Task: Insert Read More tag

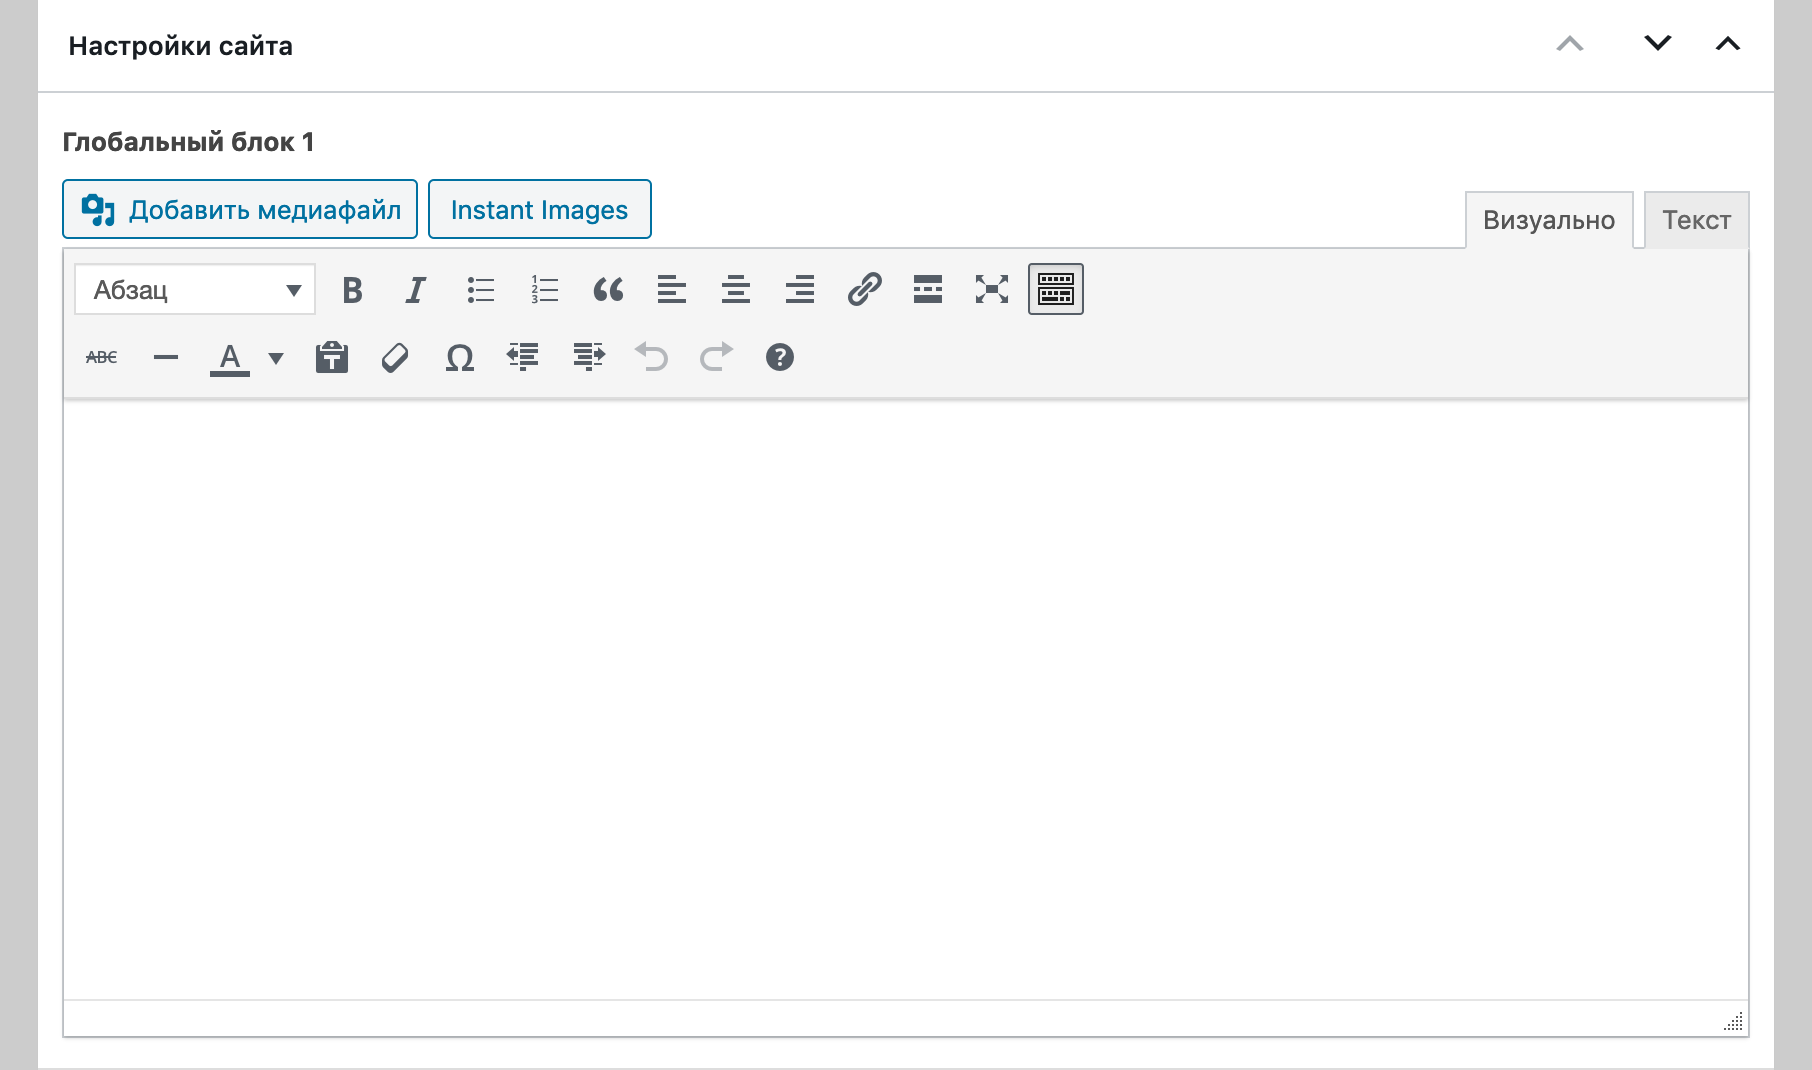Action: (x=928, y=290)
